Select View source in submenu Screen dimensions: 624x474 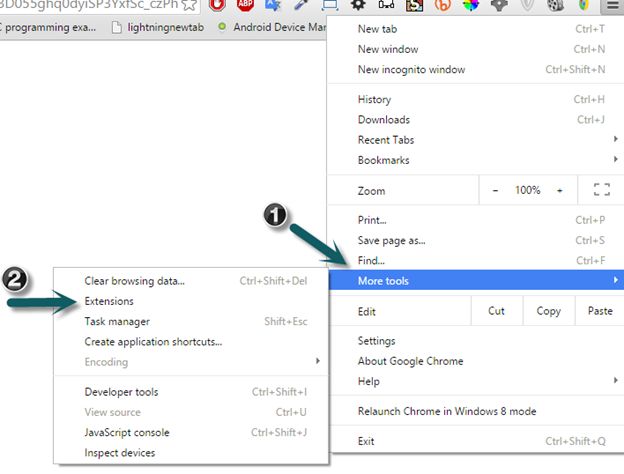point(191,412)
